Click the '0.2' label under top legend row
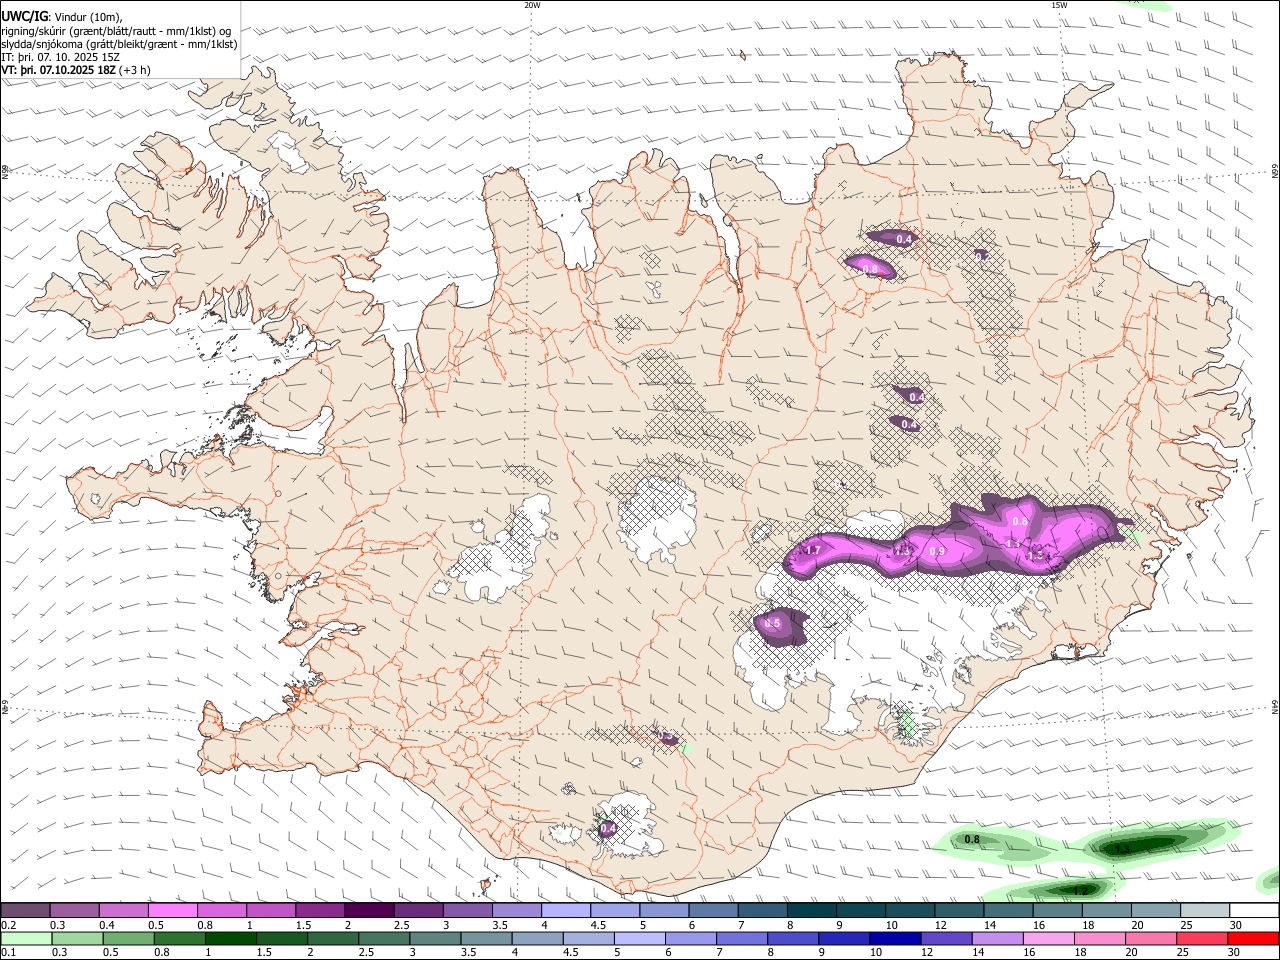This screenshot has width=1280, height=960. coord(7,925)
